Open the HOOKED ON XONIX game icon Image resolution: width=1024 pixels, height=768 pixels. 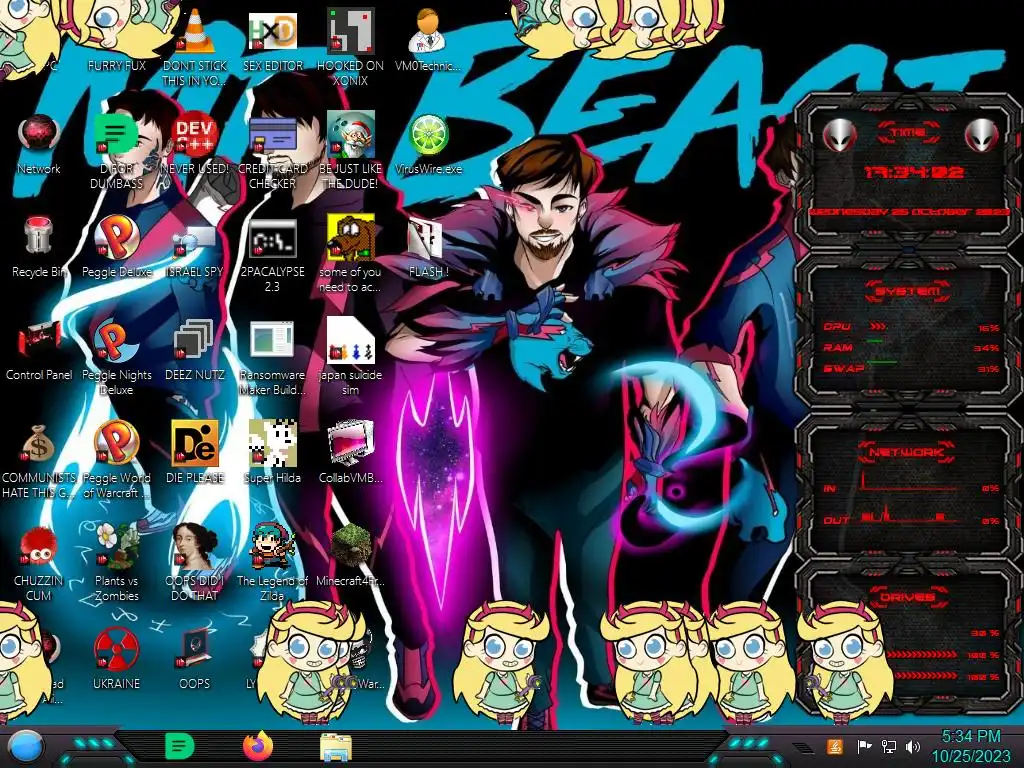(350, 31)
